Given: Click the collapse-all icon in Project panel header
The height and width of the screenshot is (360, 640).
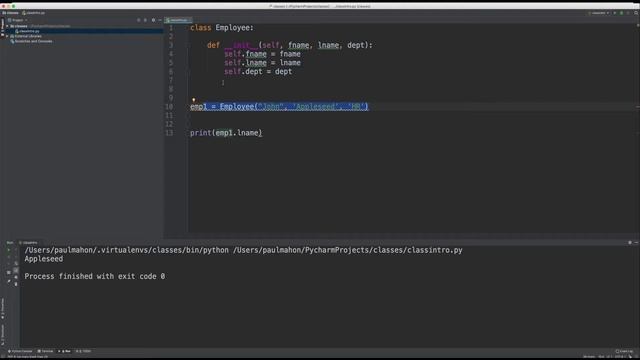Looking at the screenshot, I should click(x=145, y=20).
